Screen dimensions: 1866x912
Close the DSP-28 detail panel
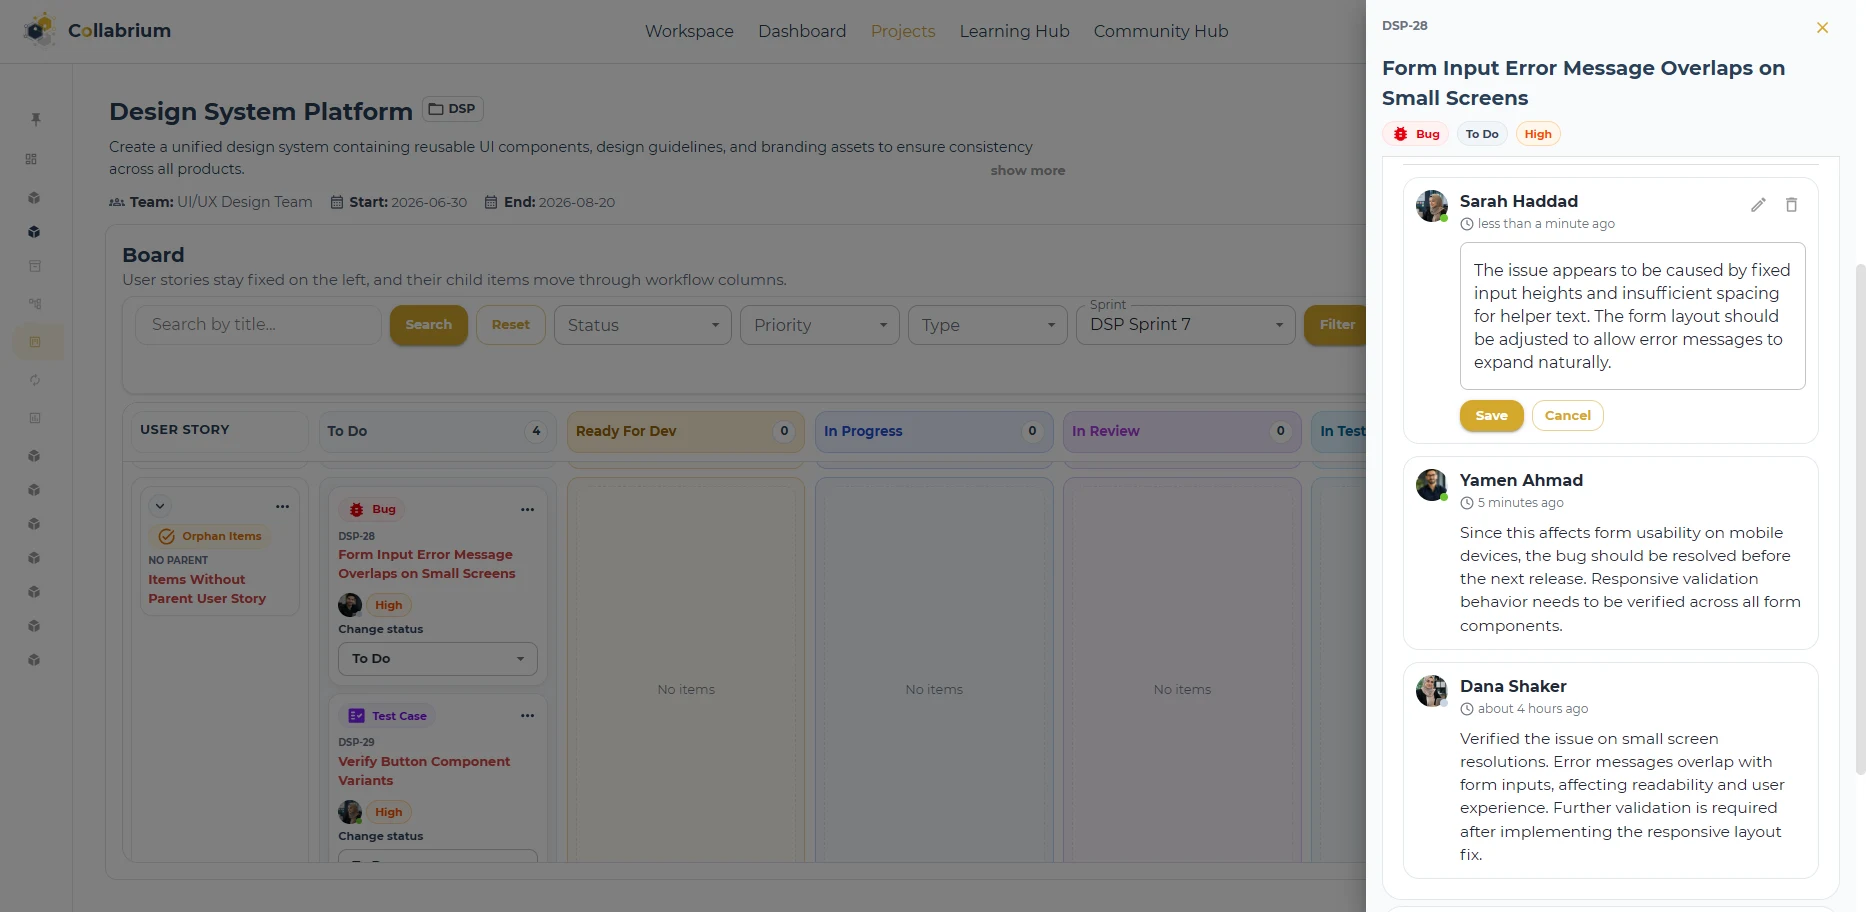1822,28
